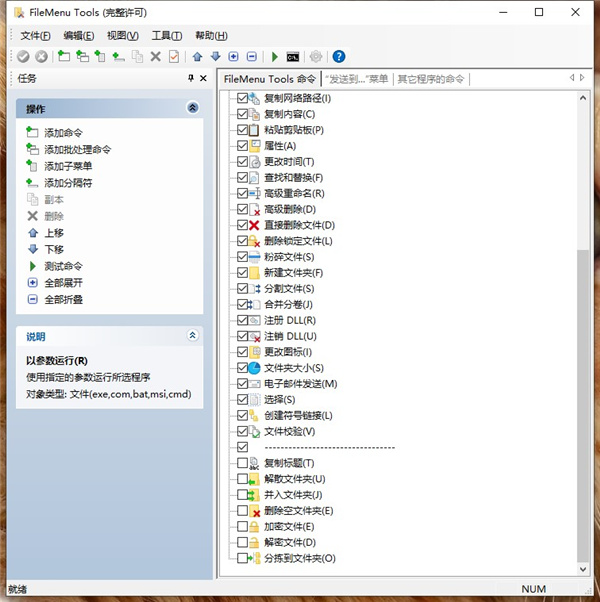Open the 工具(T) menu

[167, 36]
